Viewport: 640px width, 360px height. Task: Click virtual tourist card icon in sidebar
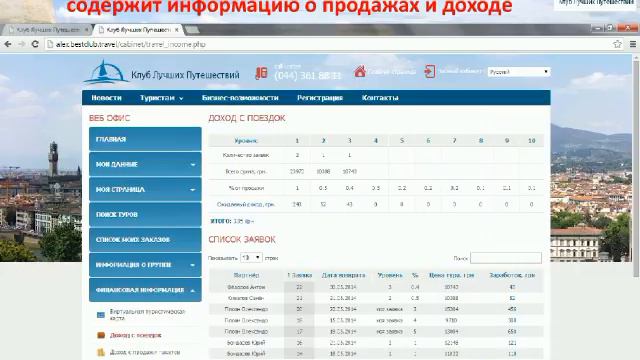[x=101, y=315]
